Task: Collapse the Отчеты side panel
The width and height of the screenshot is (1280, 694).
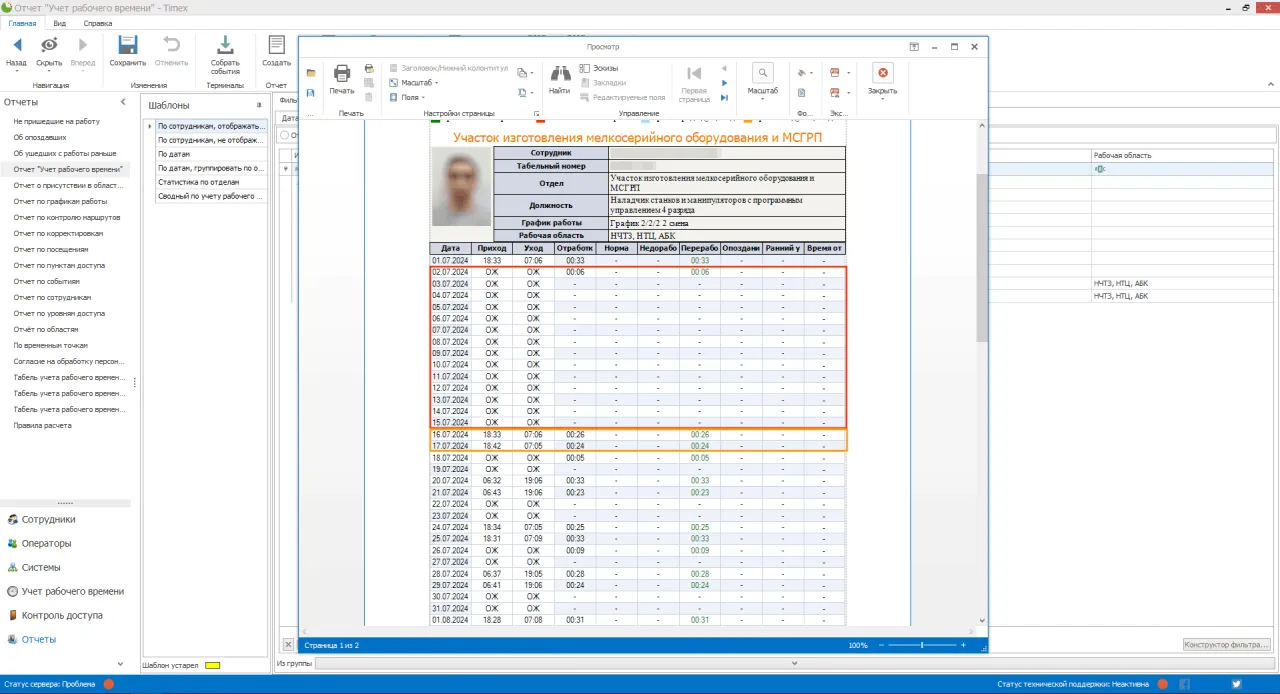Action: click(x=123, y=102)
